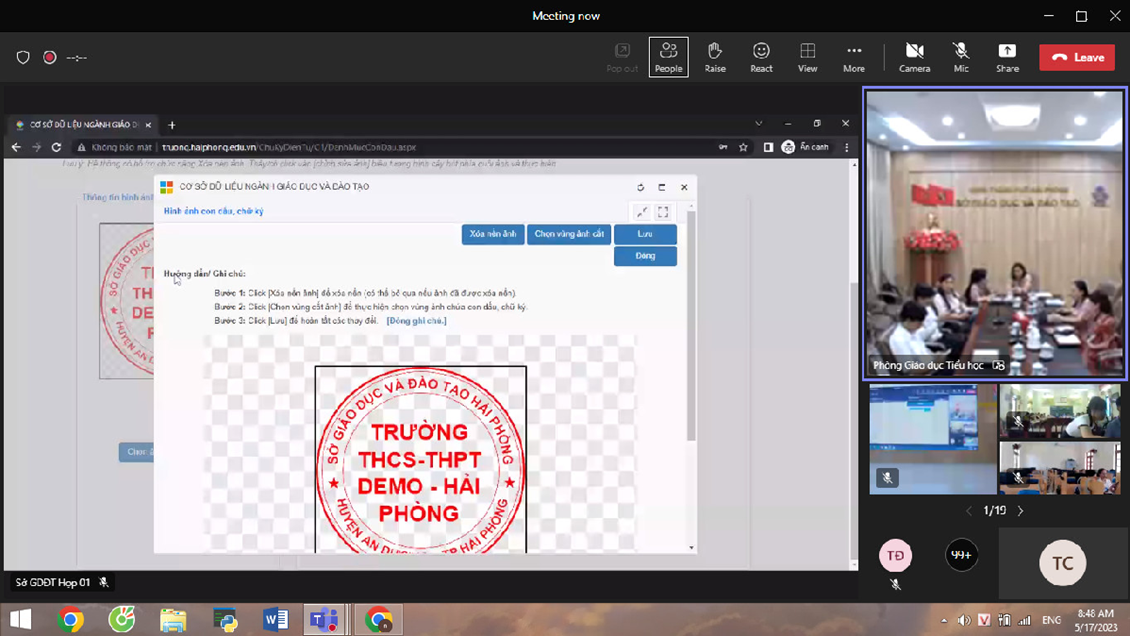Open Word from the taskbar
This screenshot has width=1130, height=636.
(275, 620)
